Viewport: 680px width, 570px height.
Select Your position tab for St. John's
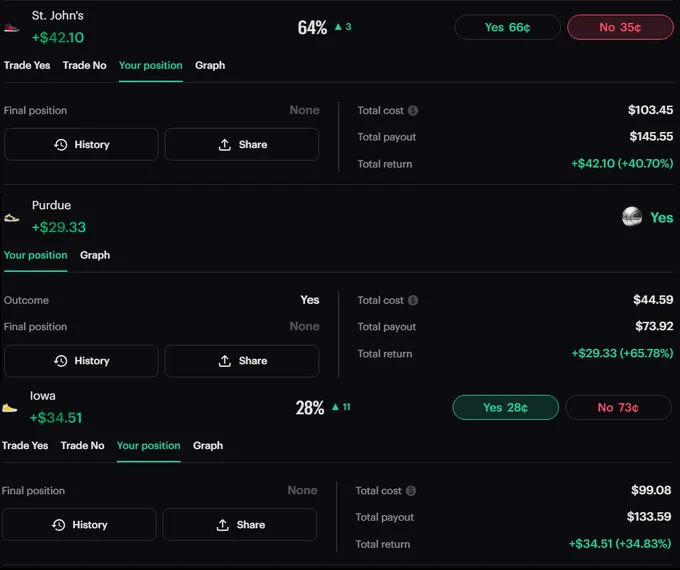point(150,66)
